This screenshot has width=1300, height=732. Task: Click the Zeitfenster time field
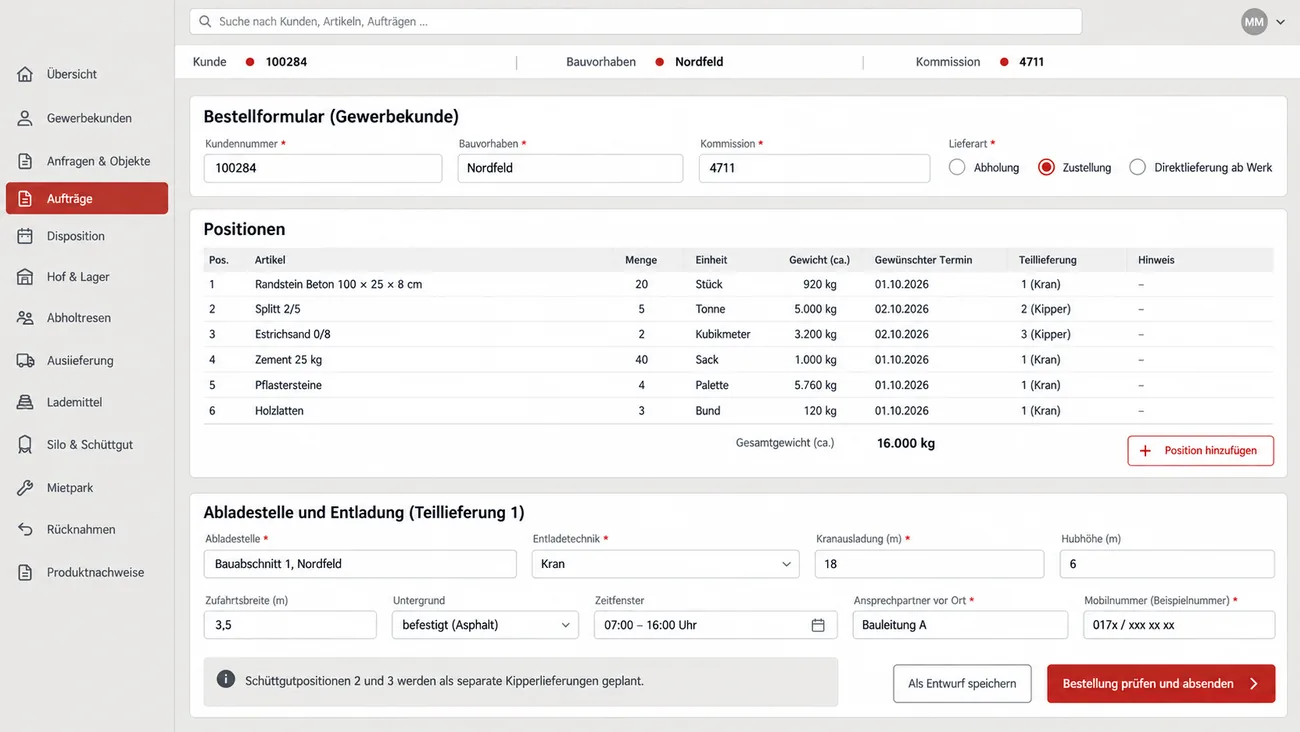click(x=715, y=625)
